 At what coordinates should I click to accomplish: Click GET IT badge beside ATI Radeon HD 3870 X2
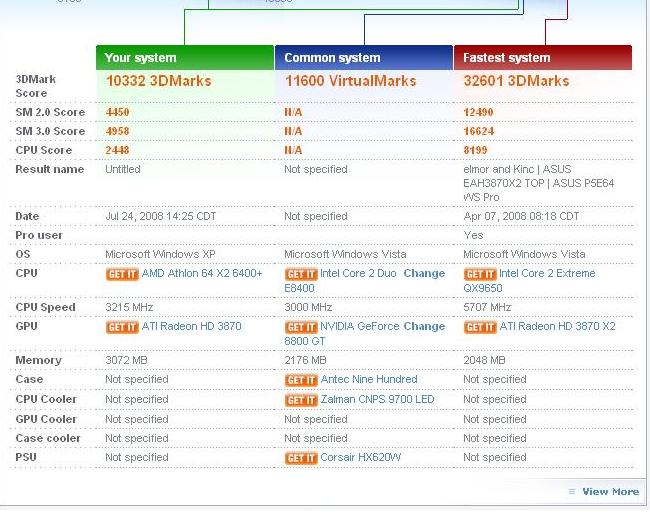click(x=480, y=328)
